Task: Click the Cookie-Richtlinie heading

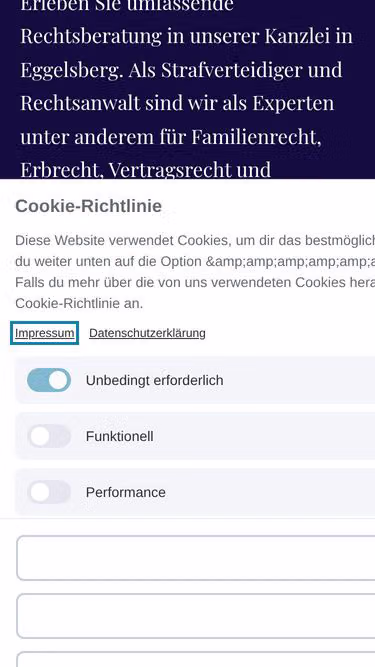Action: click(88, 206)
